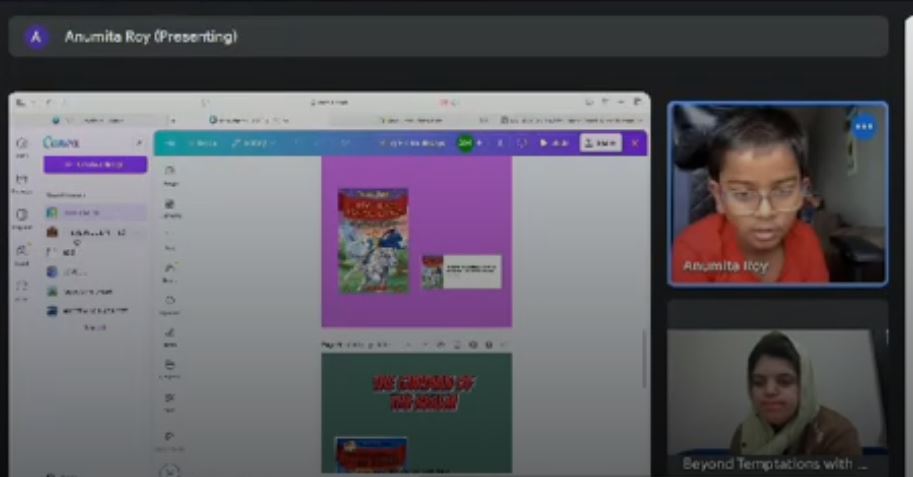Switch to the first browser tab
Image resolution: width=913 pixels, height=477 pixels.
click(90, 120)
